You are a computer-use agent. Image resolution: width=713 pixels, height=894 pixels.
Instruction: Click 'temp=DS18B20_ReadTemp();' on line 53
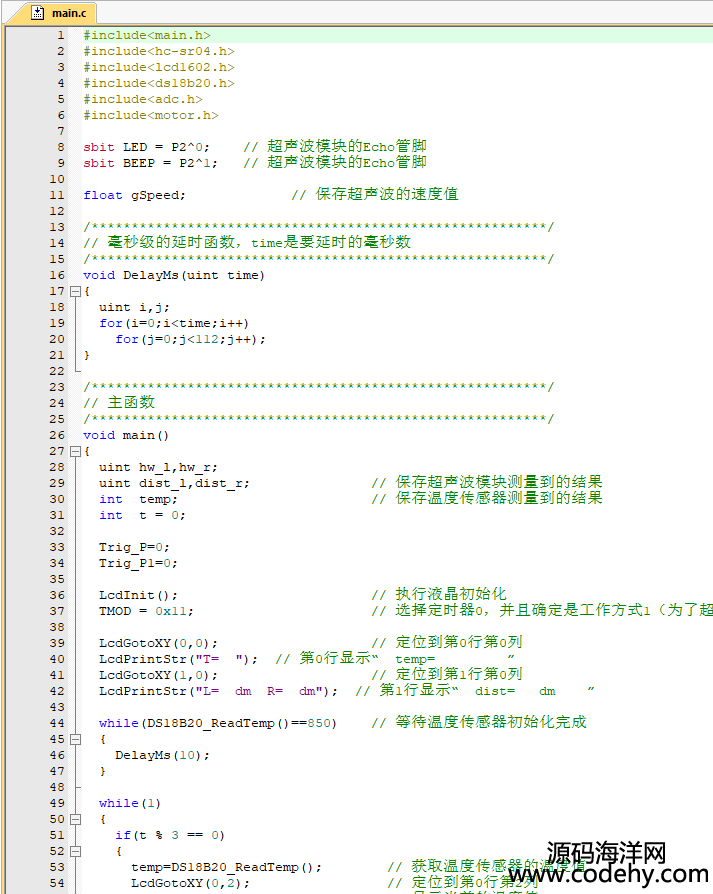226,867
